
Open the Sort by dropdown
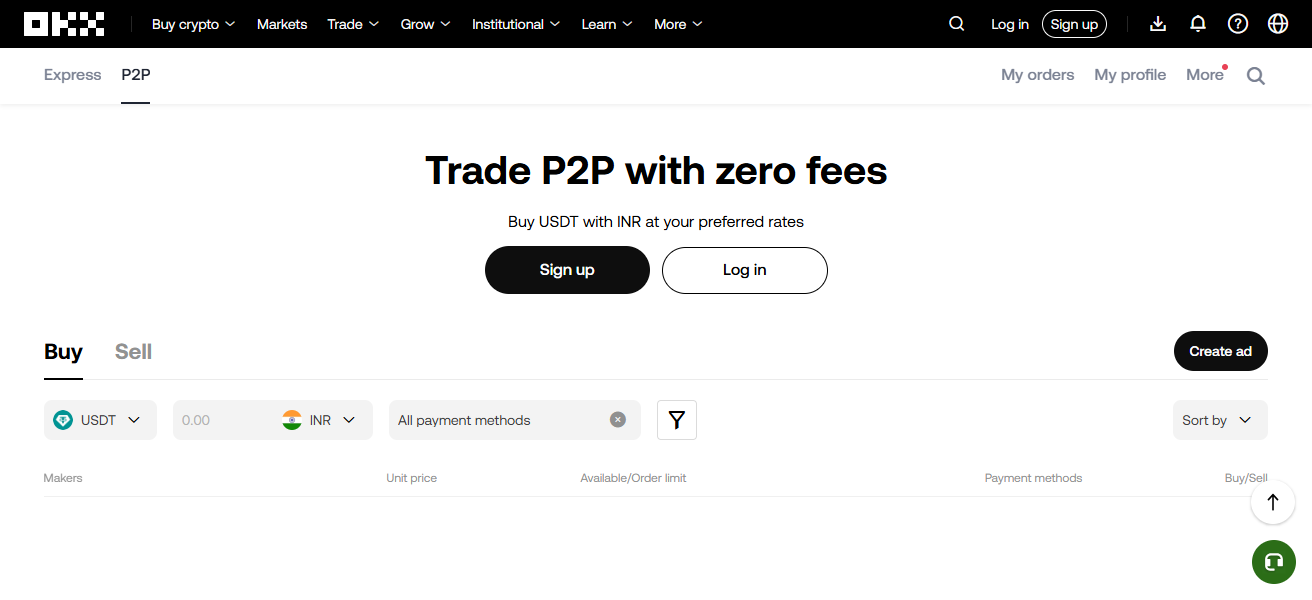pyautogui.click(x=1219, y=420)
